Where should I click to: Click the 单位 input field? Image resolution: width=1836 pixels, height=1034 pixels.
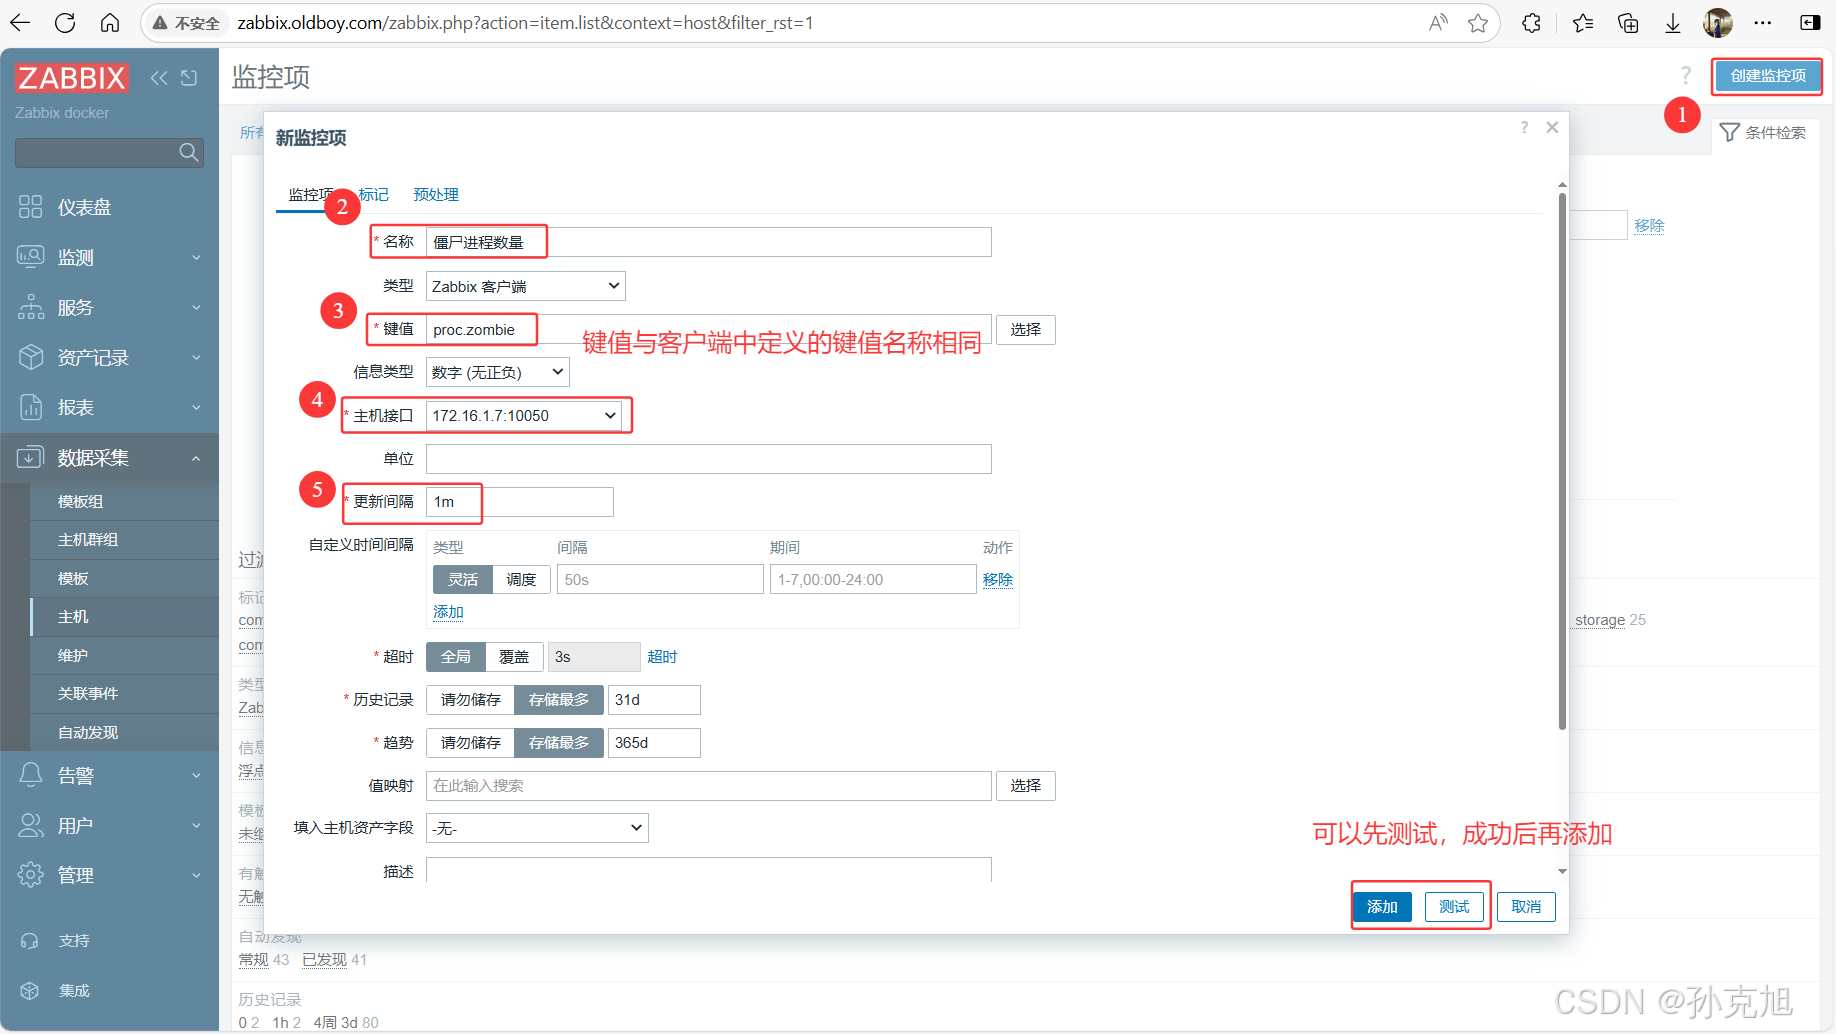pos(709,459)
